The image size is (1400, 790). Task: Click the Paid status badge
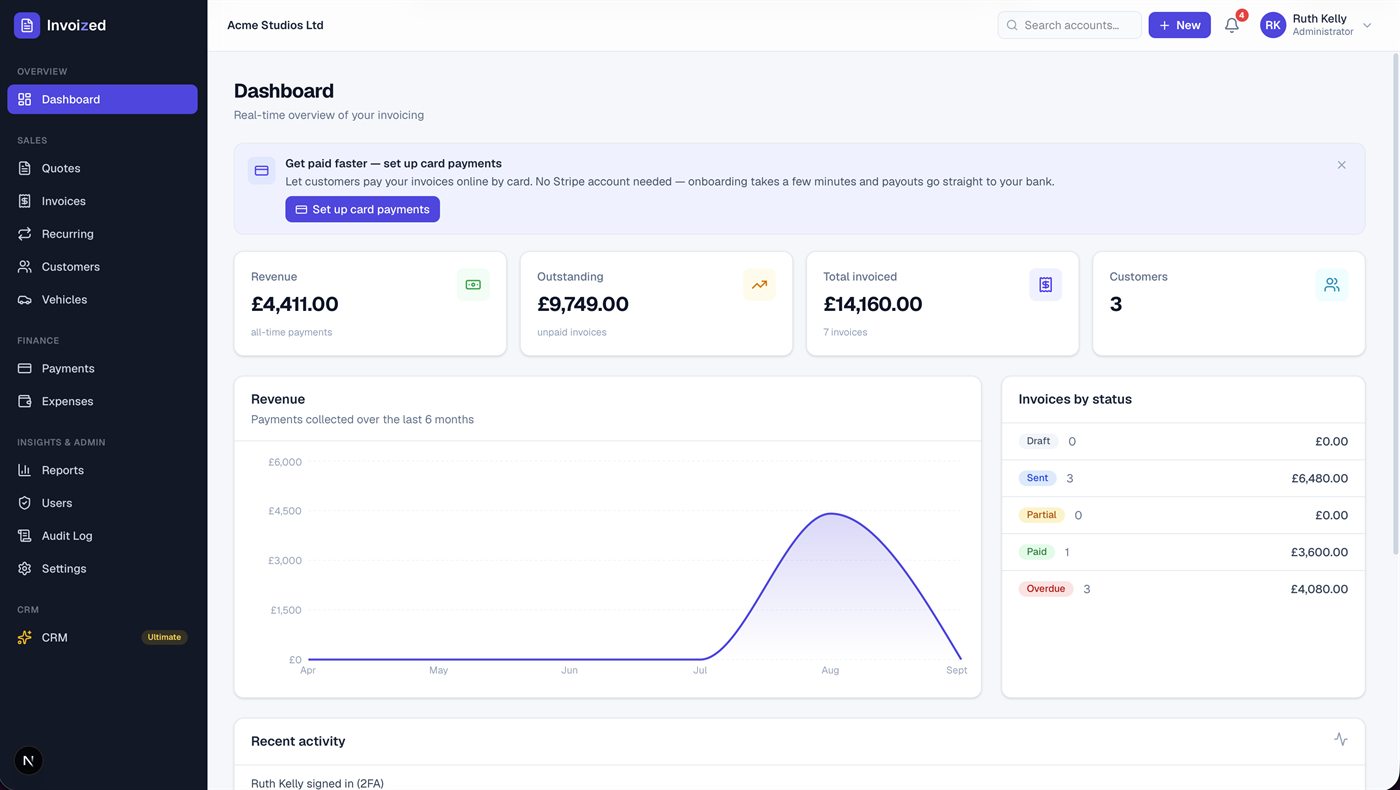coord(1036,552)
